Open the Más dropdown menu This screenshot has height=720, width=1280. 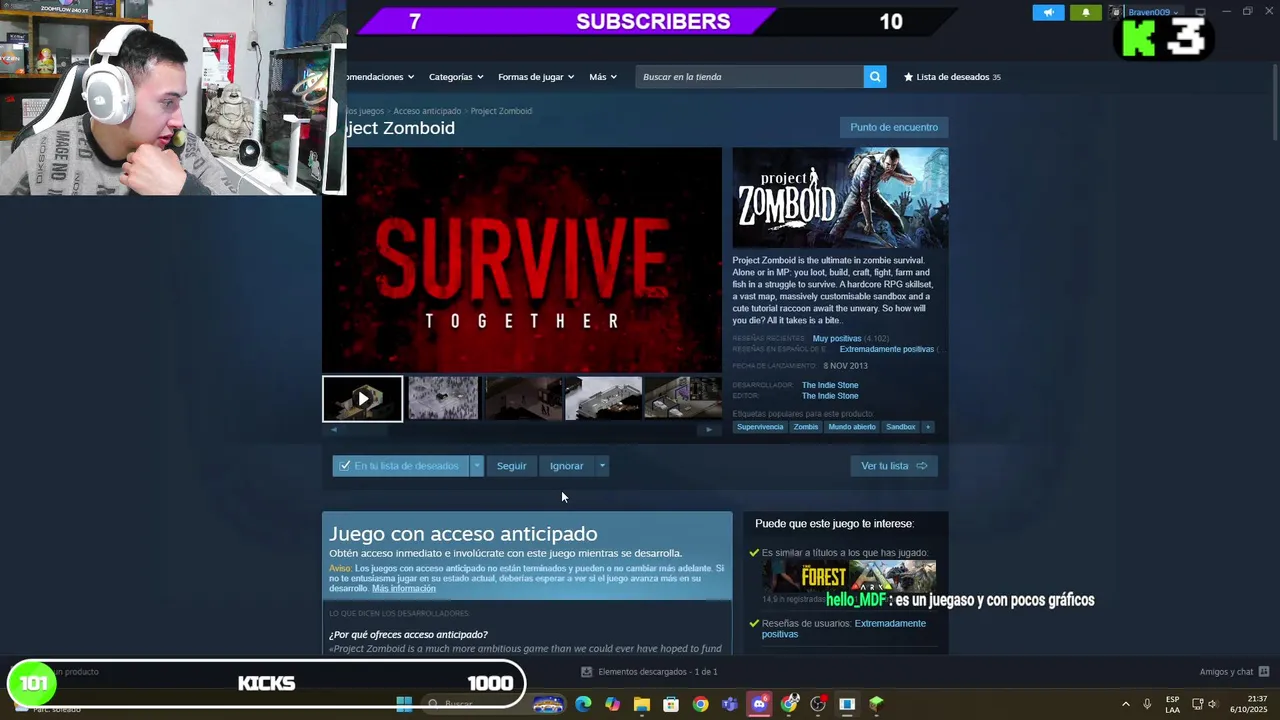(603, 77)
